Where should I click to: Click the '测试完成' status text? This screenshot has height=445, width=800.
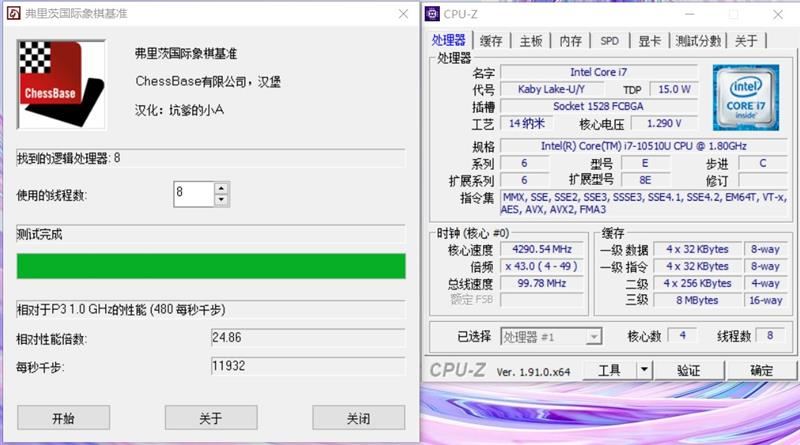(39, 234)
